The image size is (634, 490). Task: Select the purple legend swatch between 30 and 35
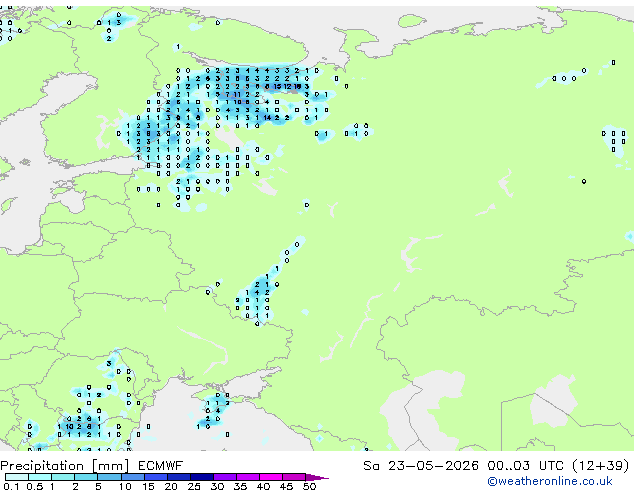coord(225,477)
